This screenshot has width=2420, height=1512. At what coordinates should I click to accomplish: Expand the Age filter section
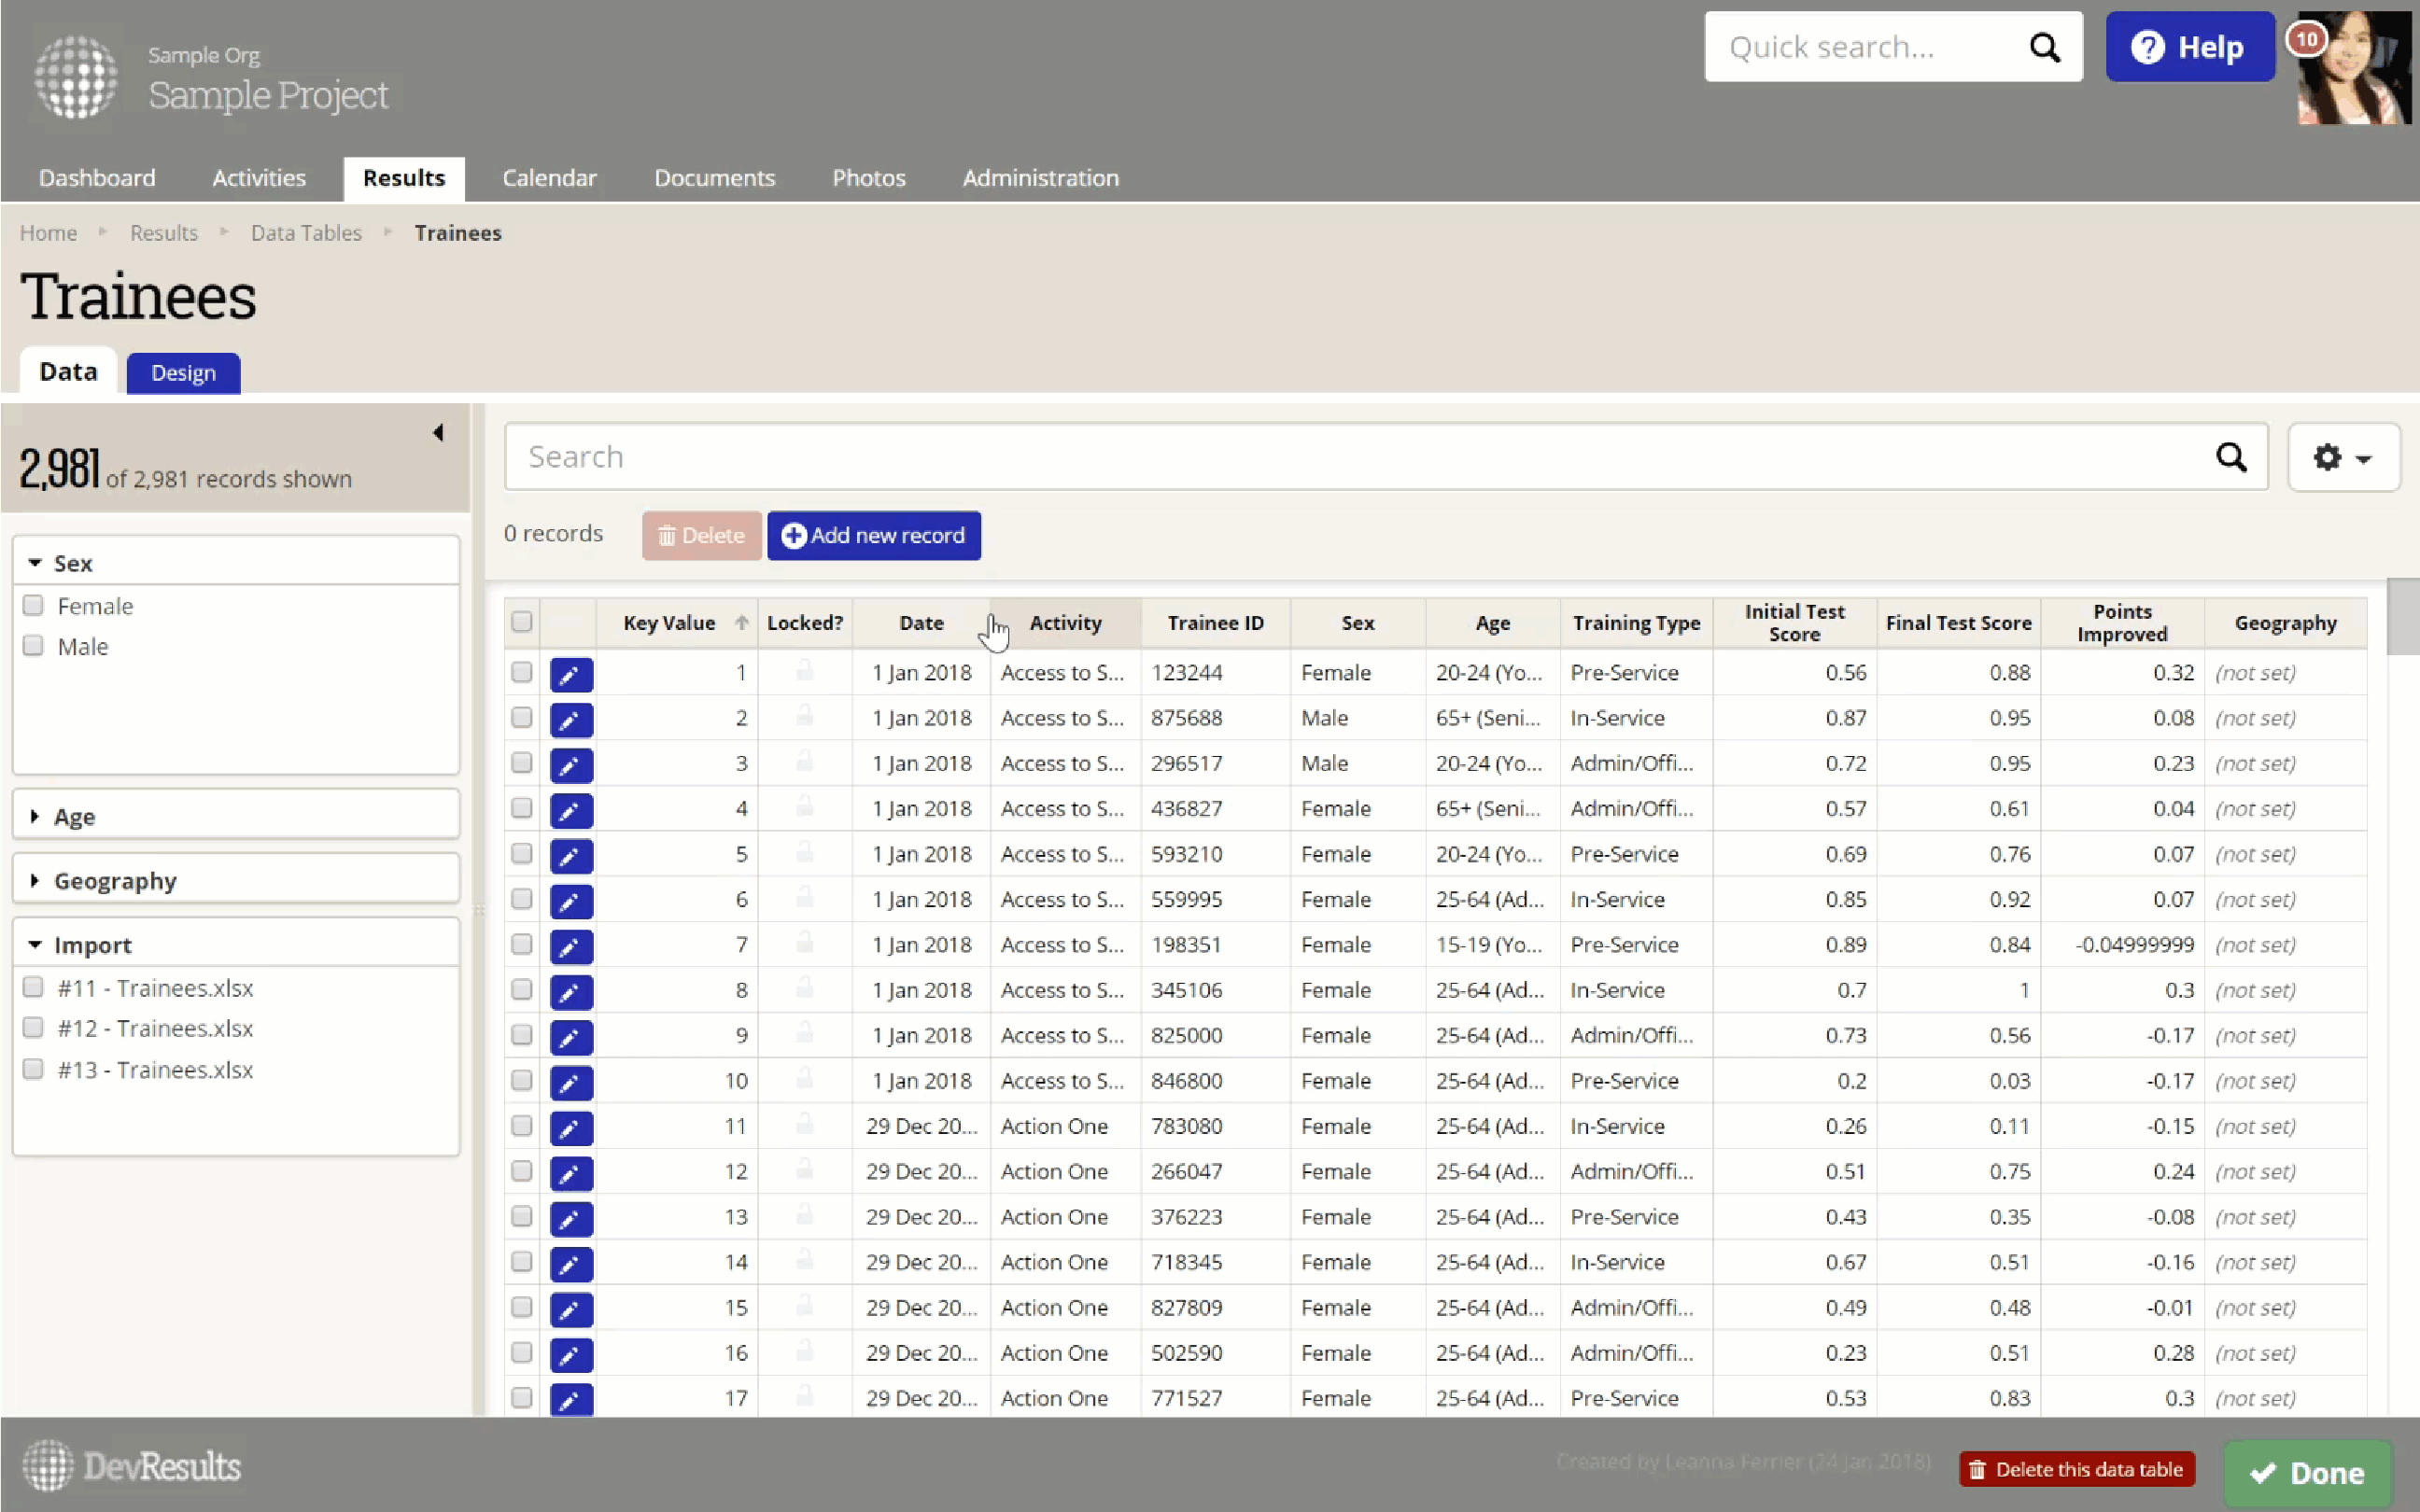[x=74, y=816]
